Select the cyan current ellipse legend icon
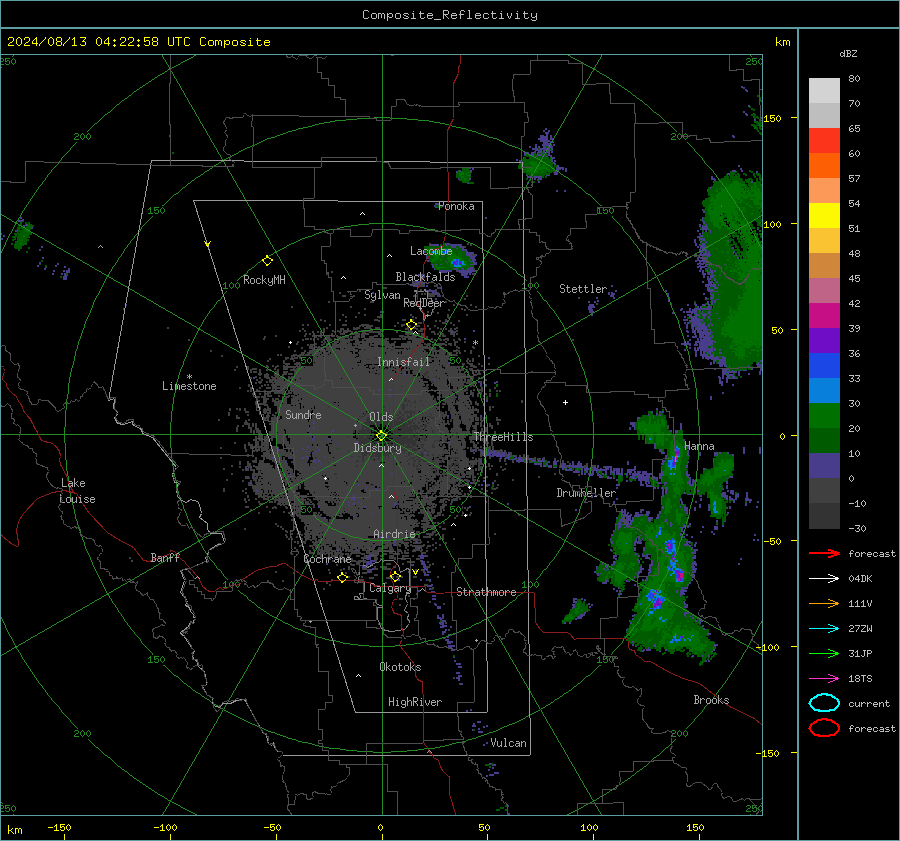The image size is (900, 841). tap(824, 703)
